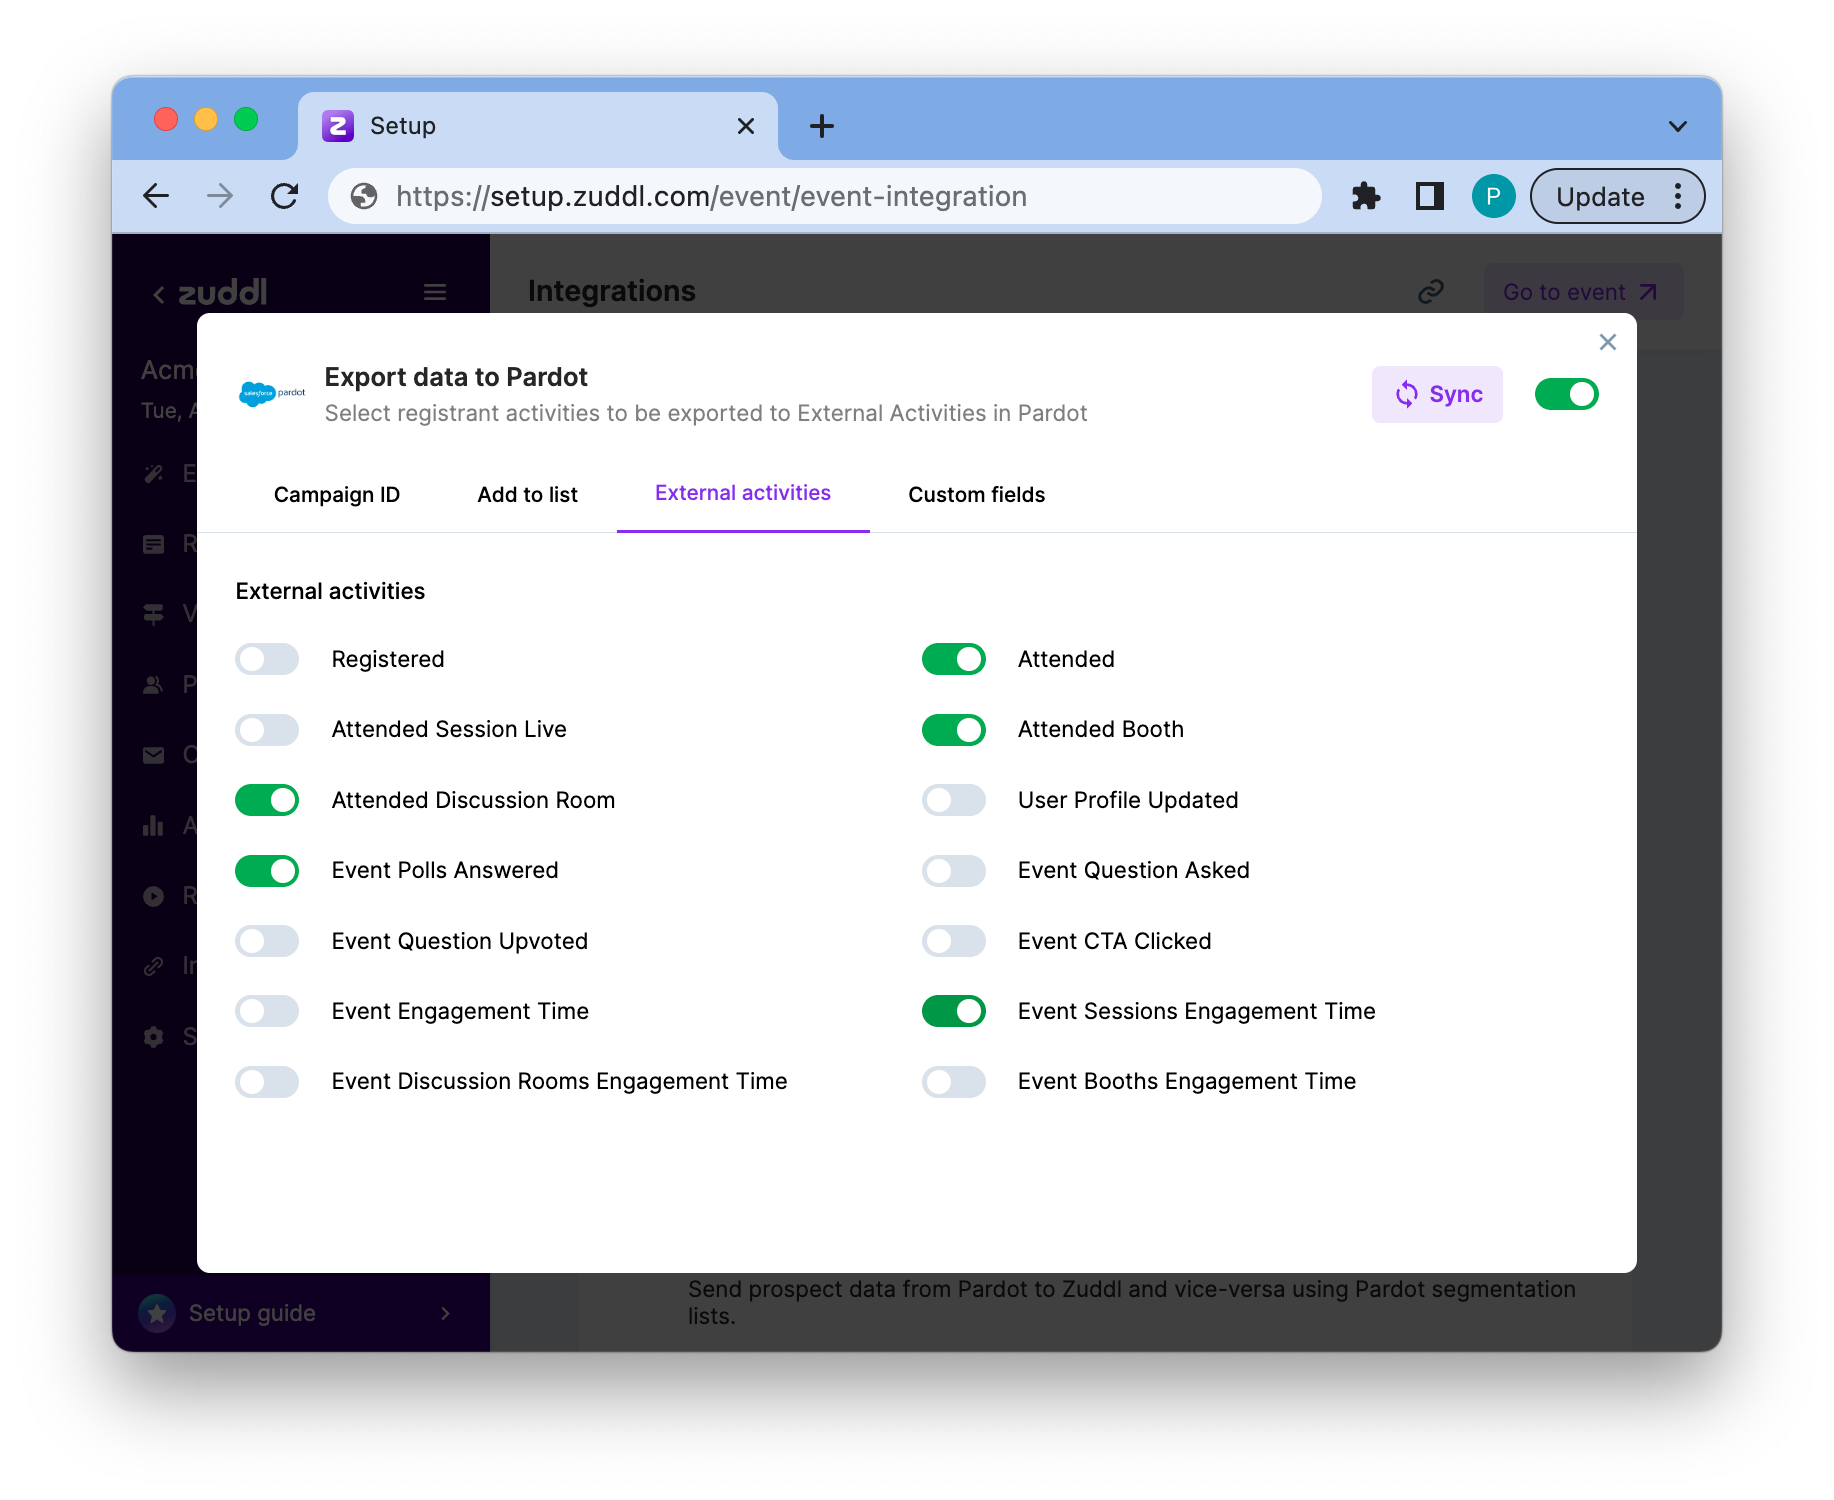Click the Export data to Pardot heading
Image resolution: width=1834 pixels, height=1500 pixels.
(456, 377)
